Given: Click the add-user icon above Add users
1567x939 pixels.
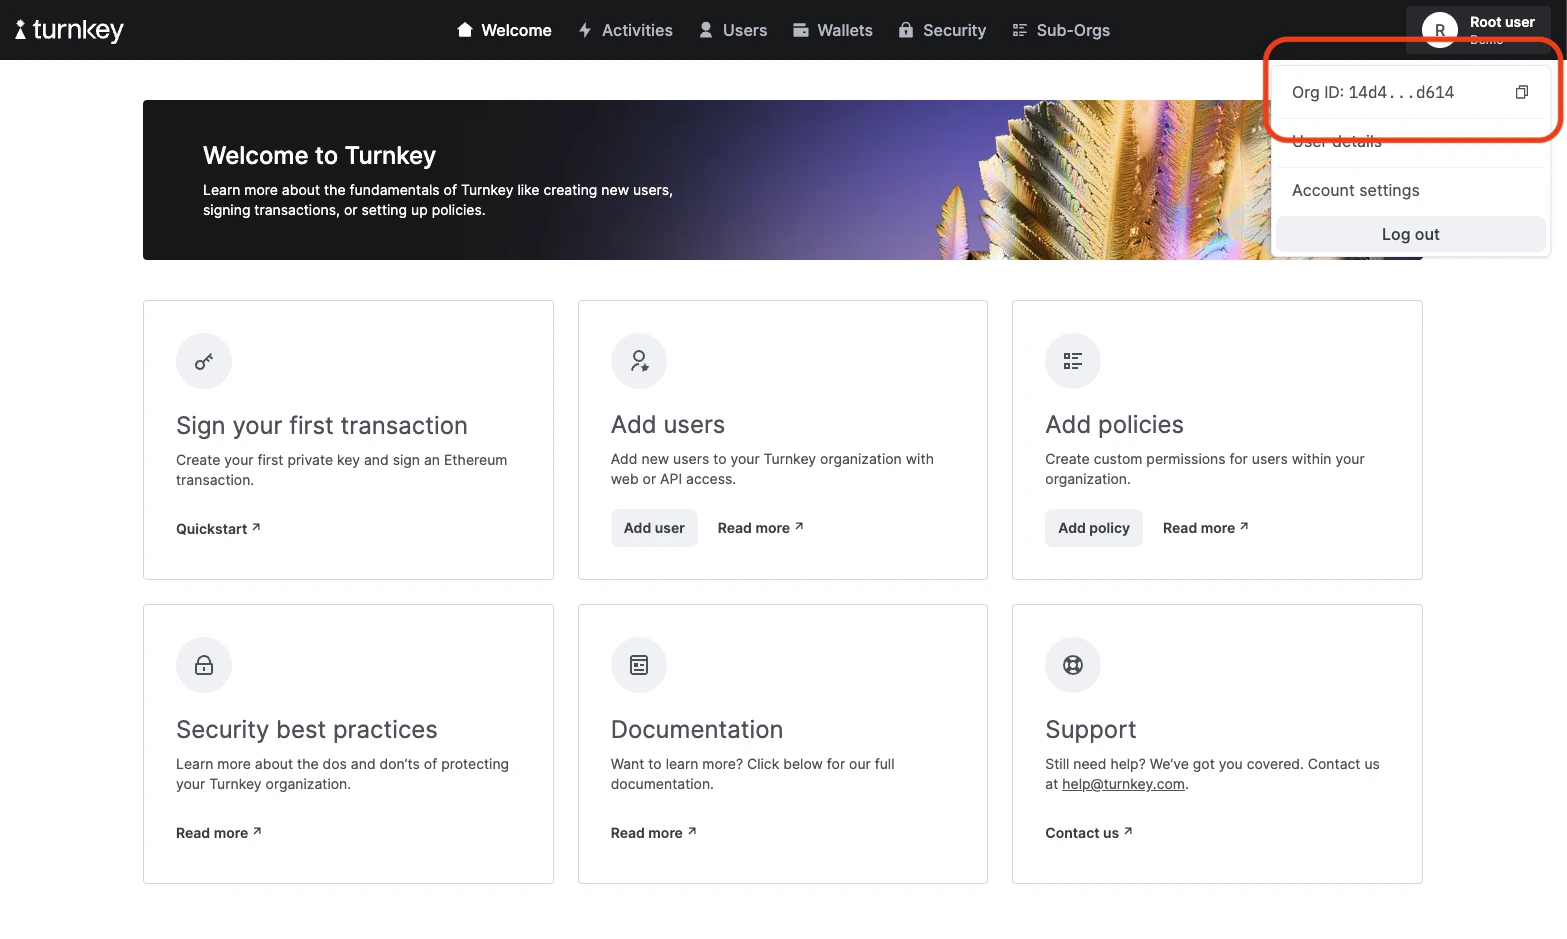Looking at the screenshot, I should tap(638, 361).
